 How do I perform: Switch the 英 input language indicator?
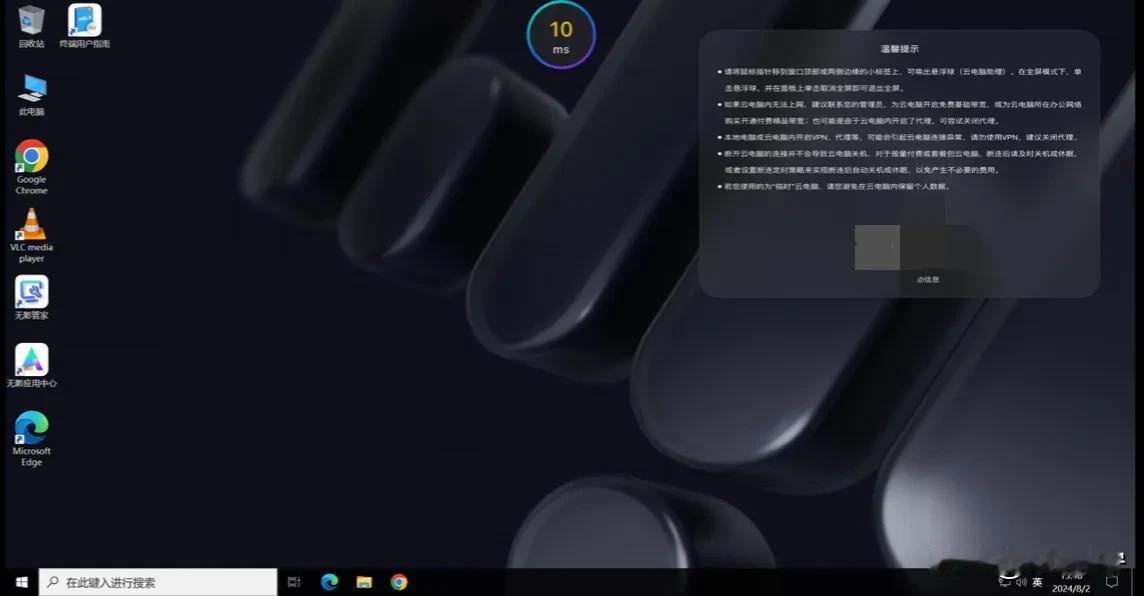click(1037, 582)
